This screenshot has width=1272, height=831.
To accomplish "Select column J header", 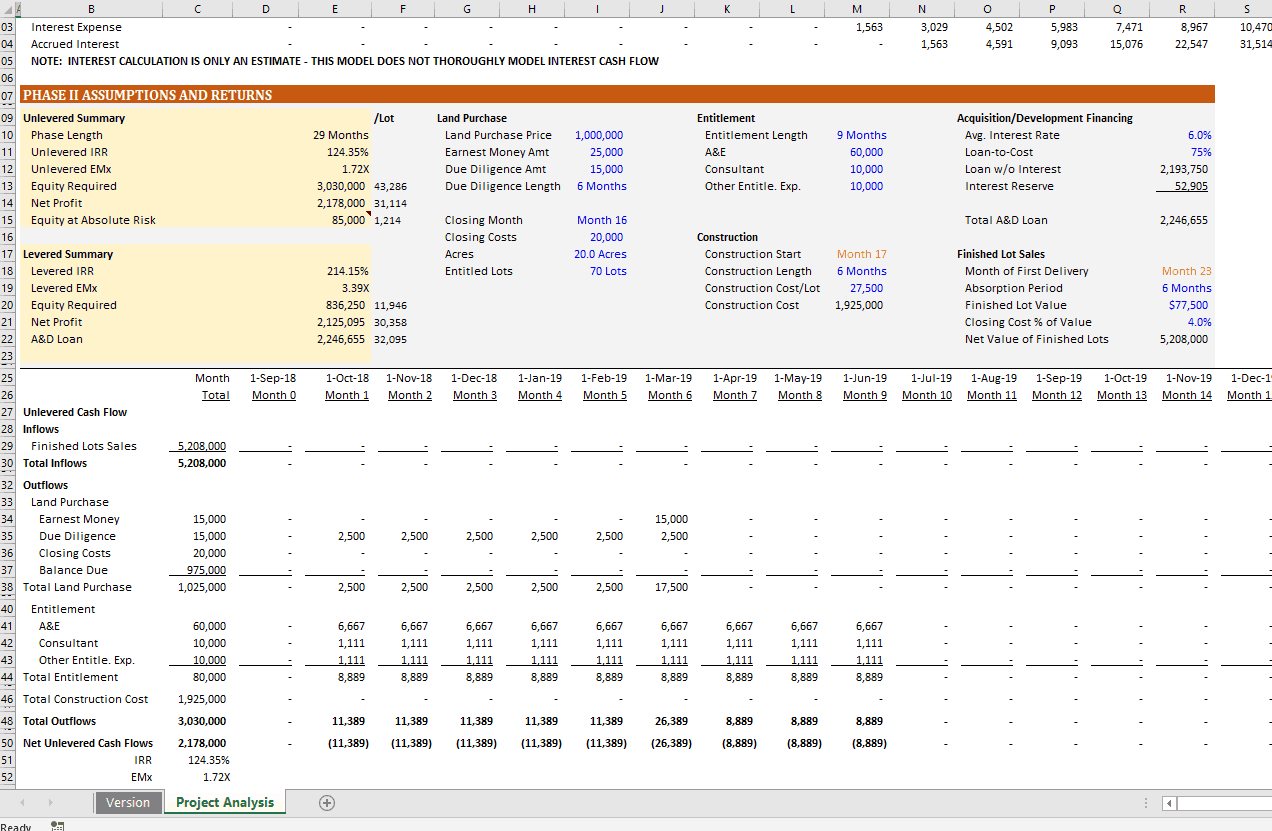I will coord(662,9).
